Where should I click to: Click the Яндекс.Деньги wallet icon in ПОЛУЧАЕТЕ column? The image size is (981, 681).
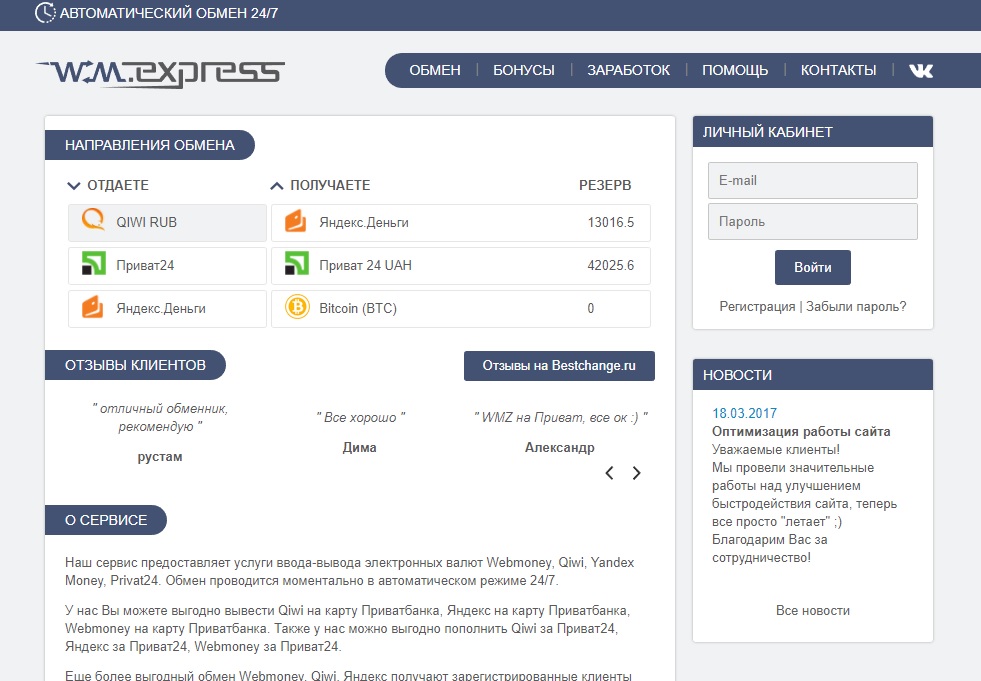coord(296,221)
